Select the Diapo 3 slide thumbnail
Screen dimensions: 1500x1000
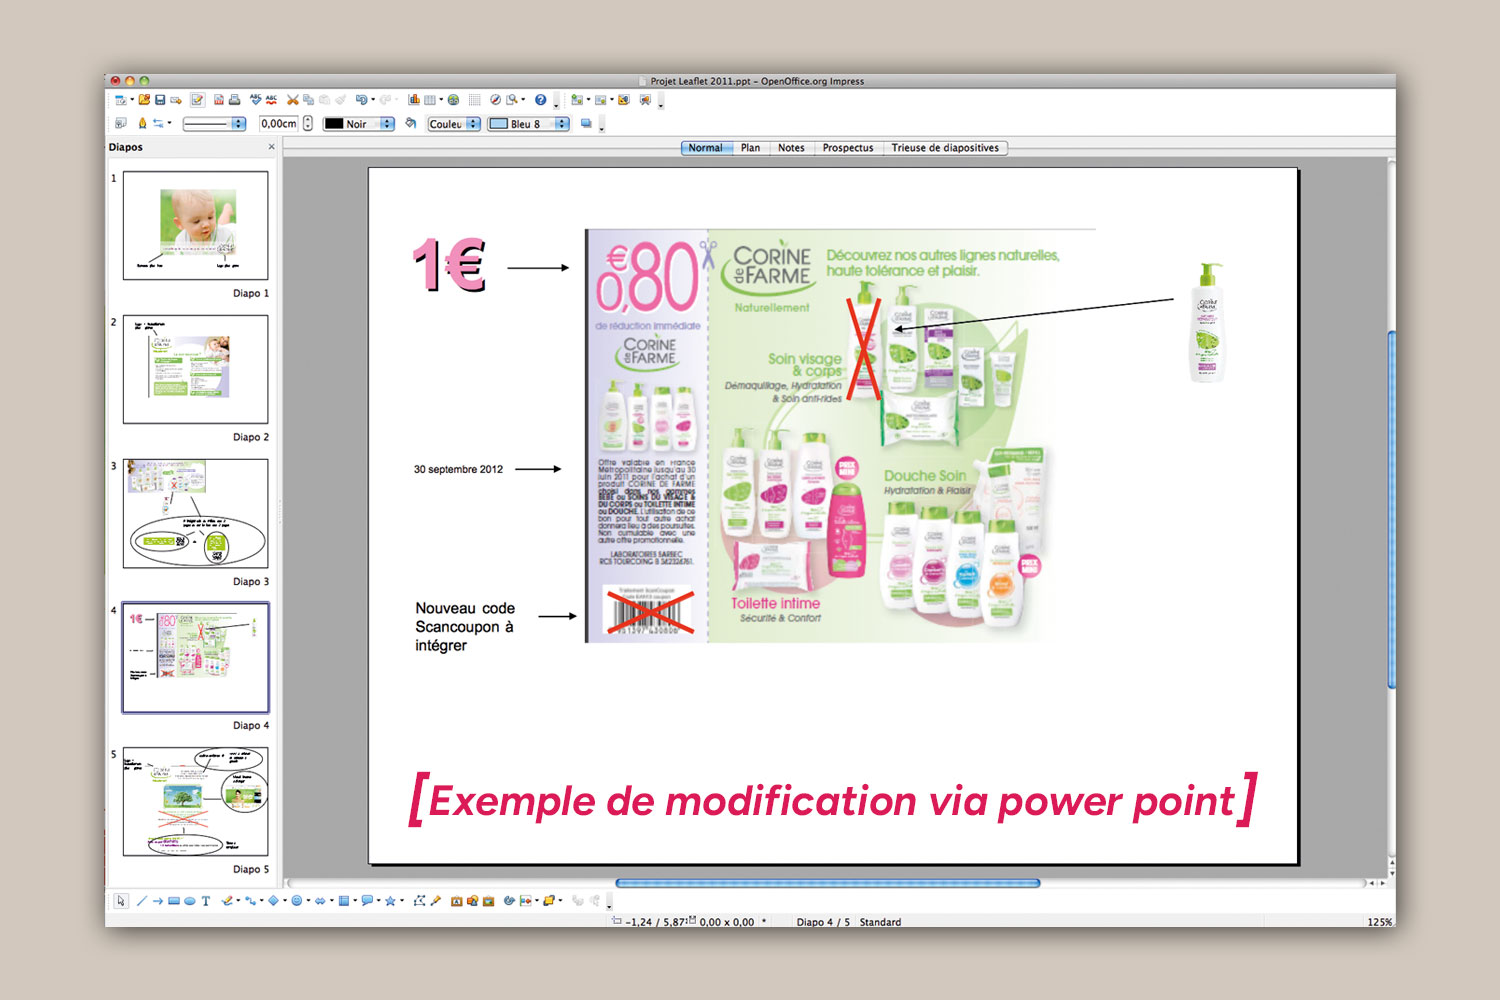tap(195, 513)
